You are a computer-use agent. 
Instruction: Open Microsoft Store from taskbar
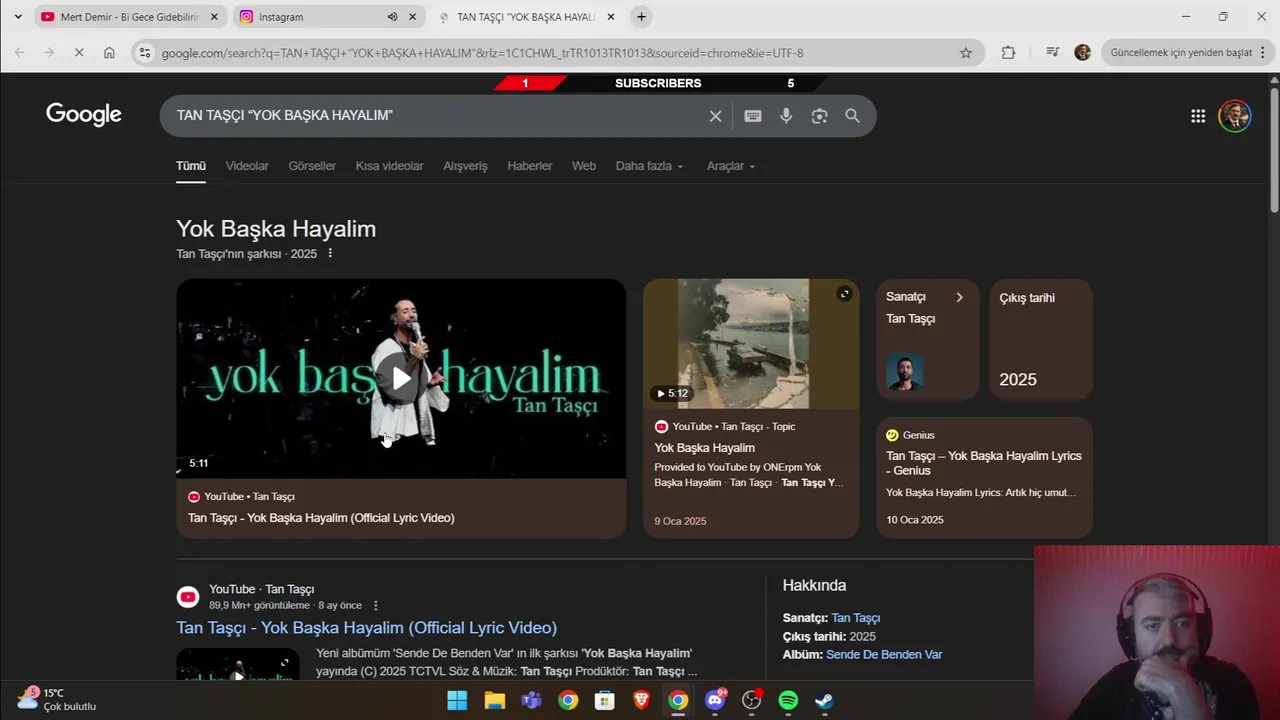click(x=604, y=700)
